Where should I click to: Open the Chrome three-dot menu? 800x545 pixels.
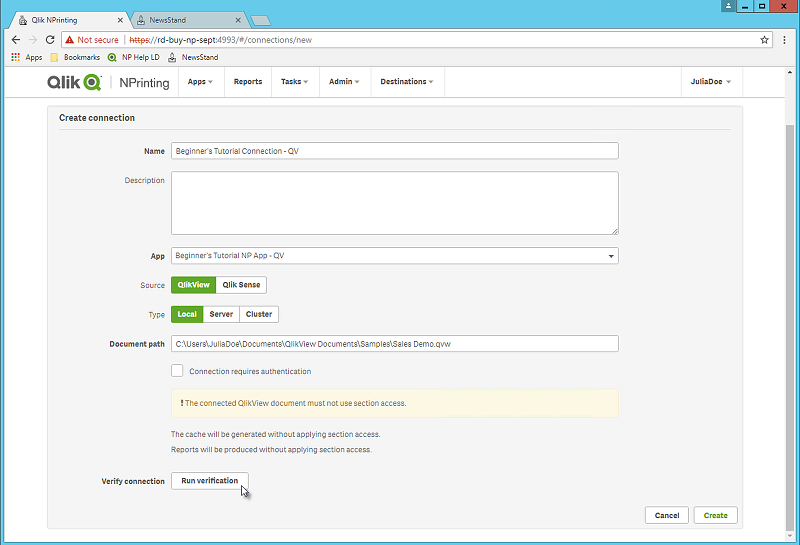point(783,40)
